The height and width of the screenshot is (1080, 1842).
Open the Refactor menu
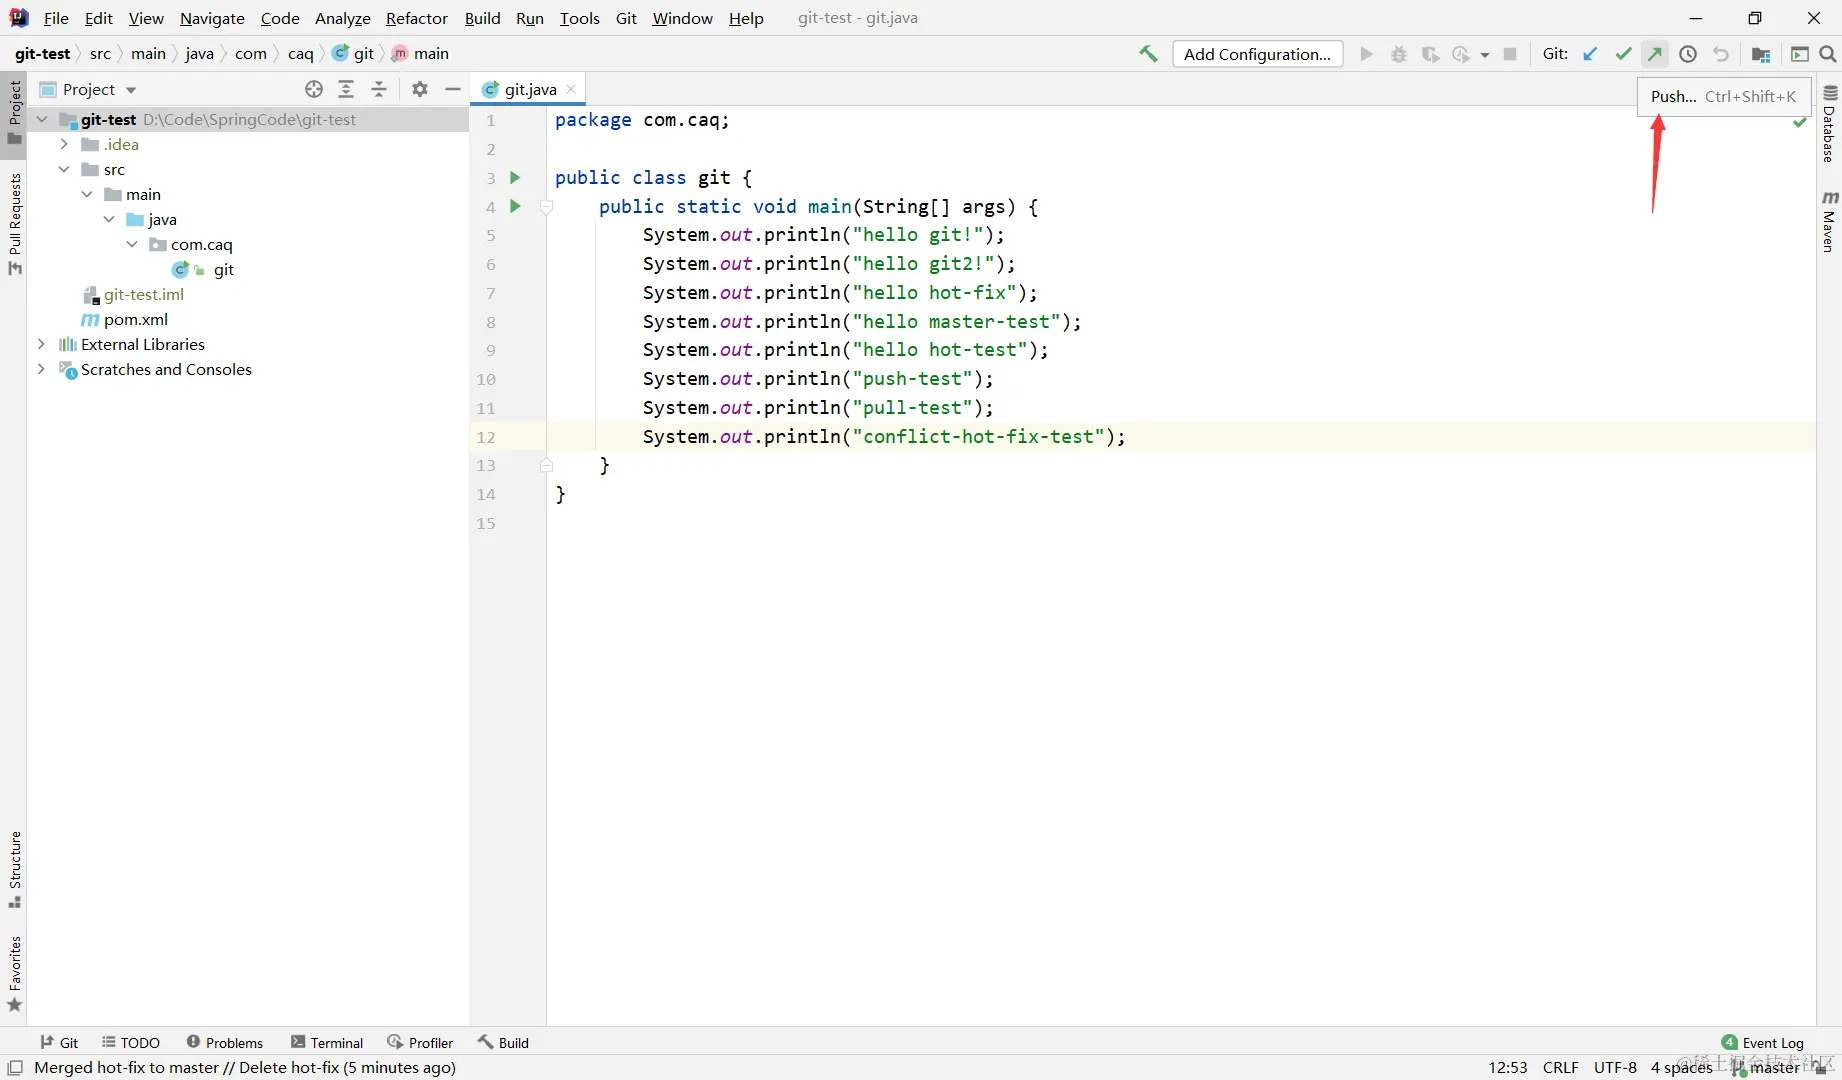417,18
